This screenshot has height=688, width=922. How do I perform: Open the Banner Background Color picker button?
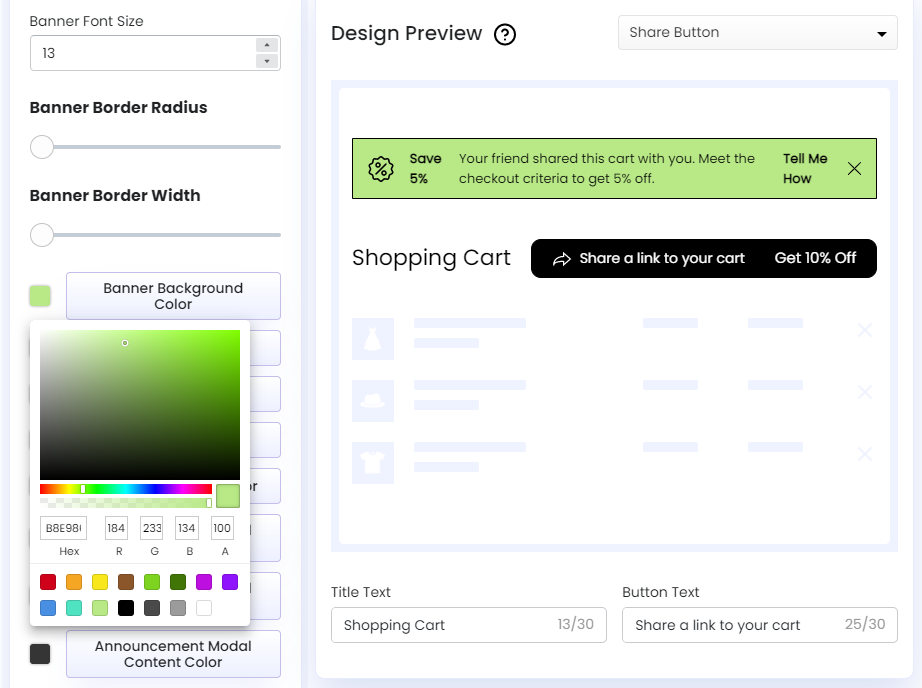(172, 295)
